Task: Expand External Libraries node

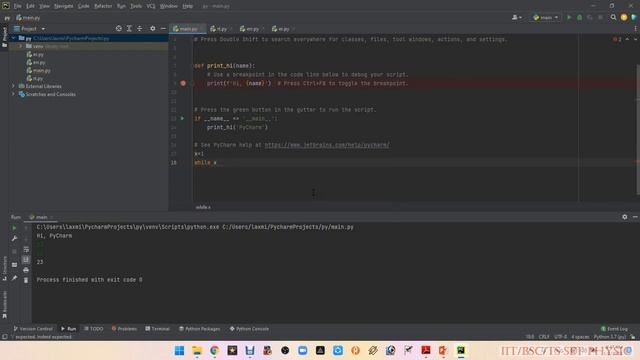Action: (x=13, y=86)
